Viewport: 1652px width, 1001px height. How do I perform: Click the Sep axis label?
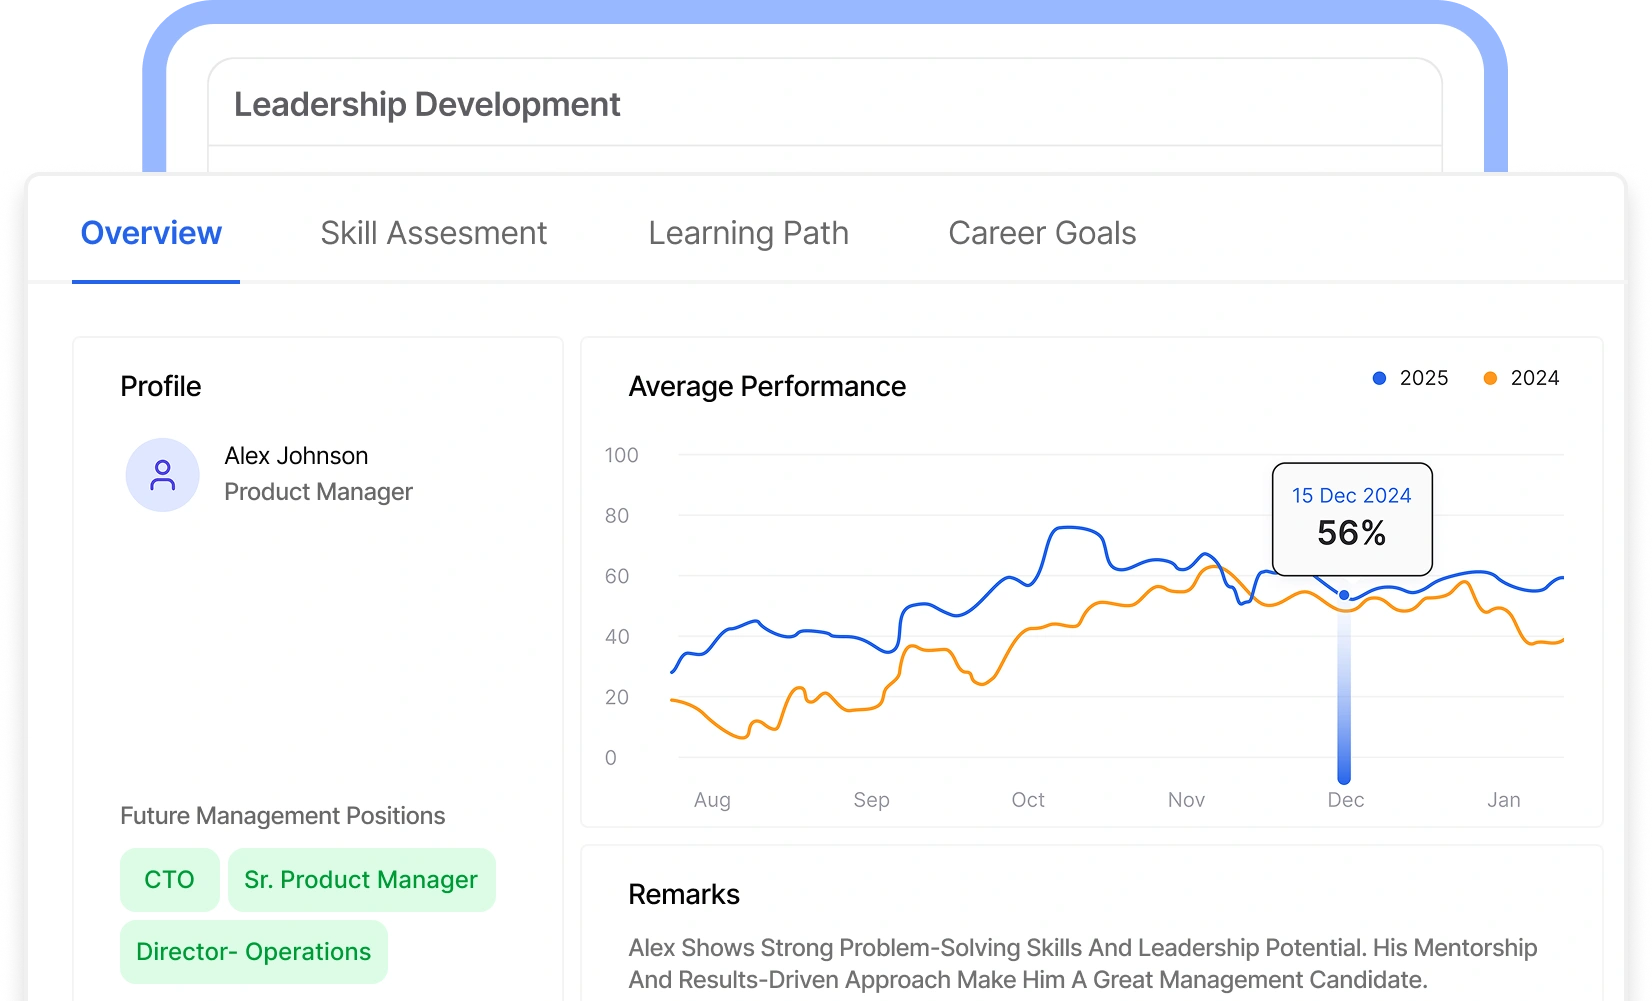(871, 800)
